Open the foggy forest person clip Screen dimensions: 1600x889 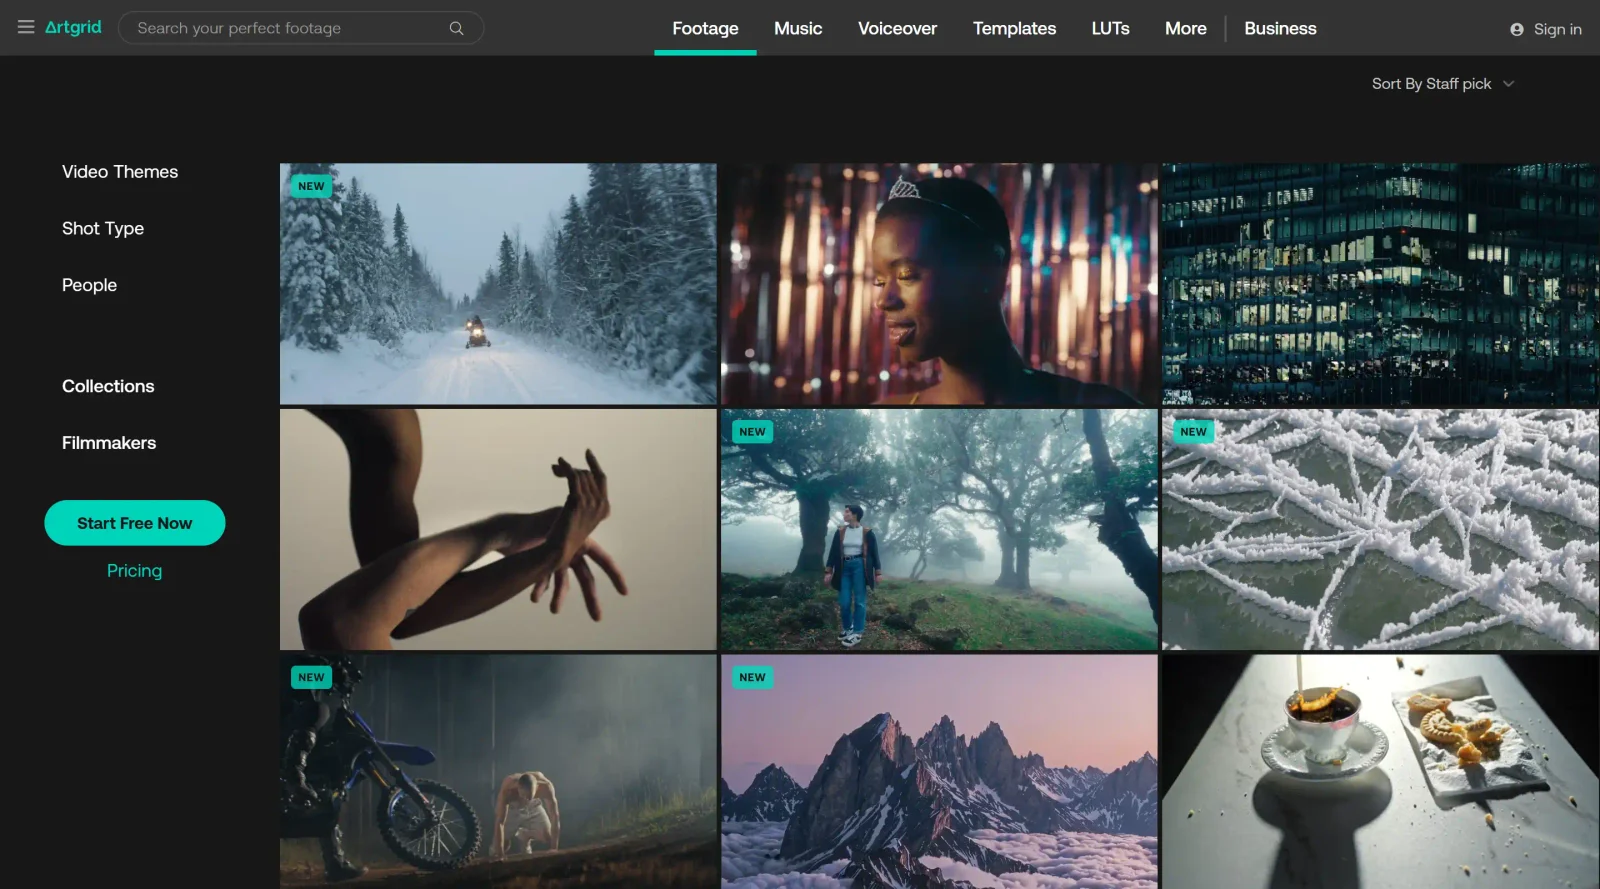tap(939, 529)
